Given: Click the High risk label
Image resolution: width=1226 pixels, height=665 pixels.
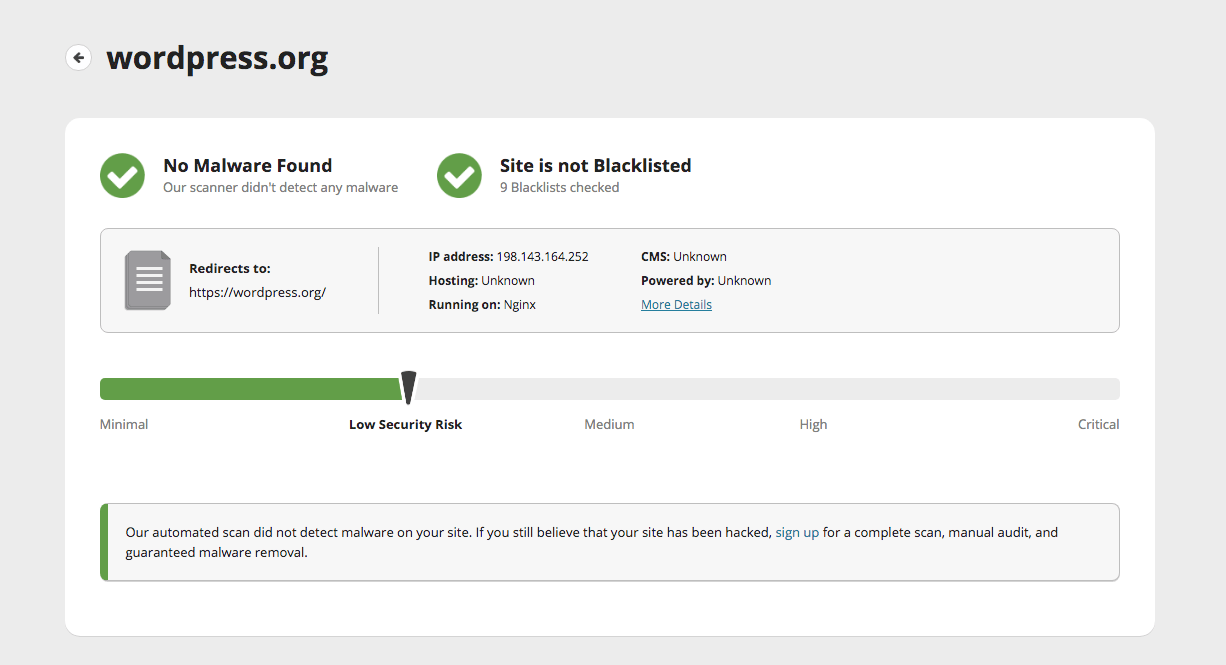Looking at the screenshot, I should 813,425.
